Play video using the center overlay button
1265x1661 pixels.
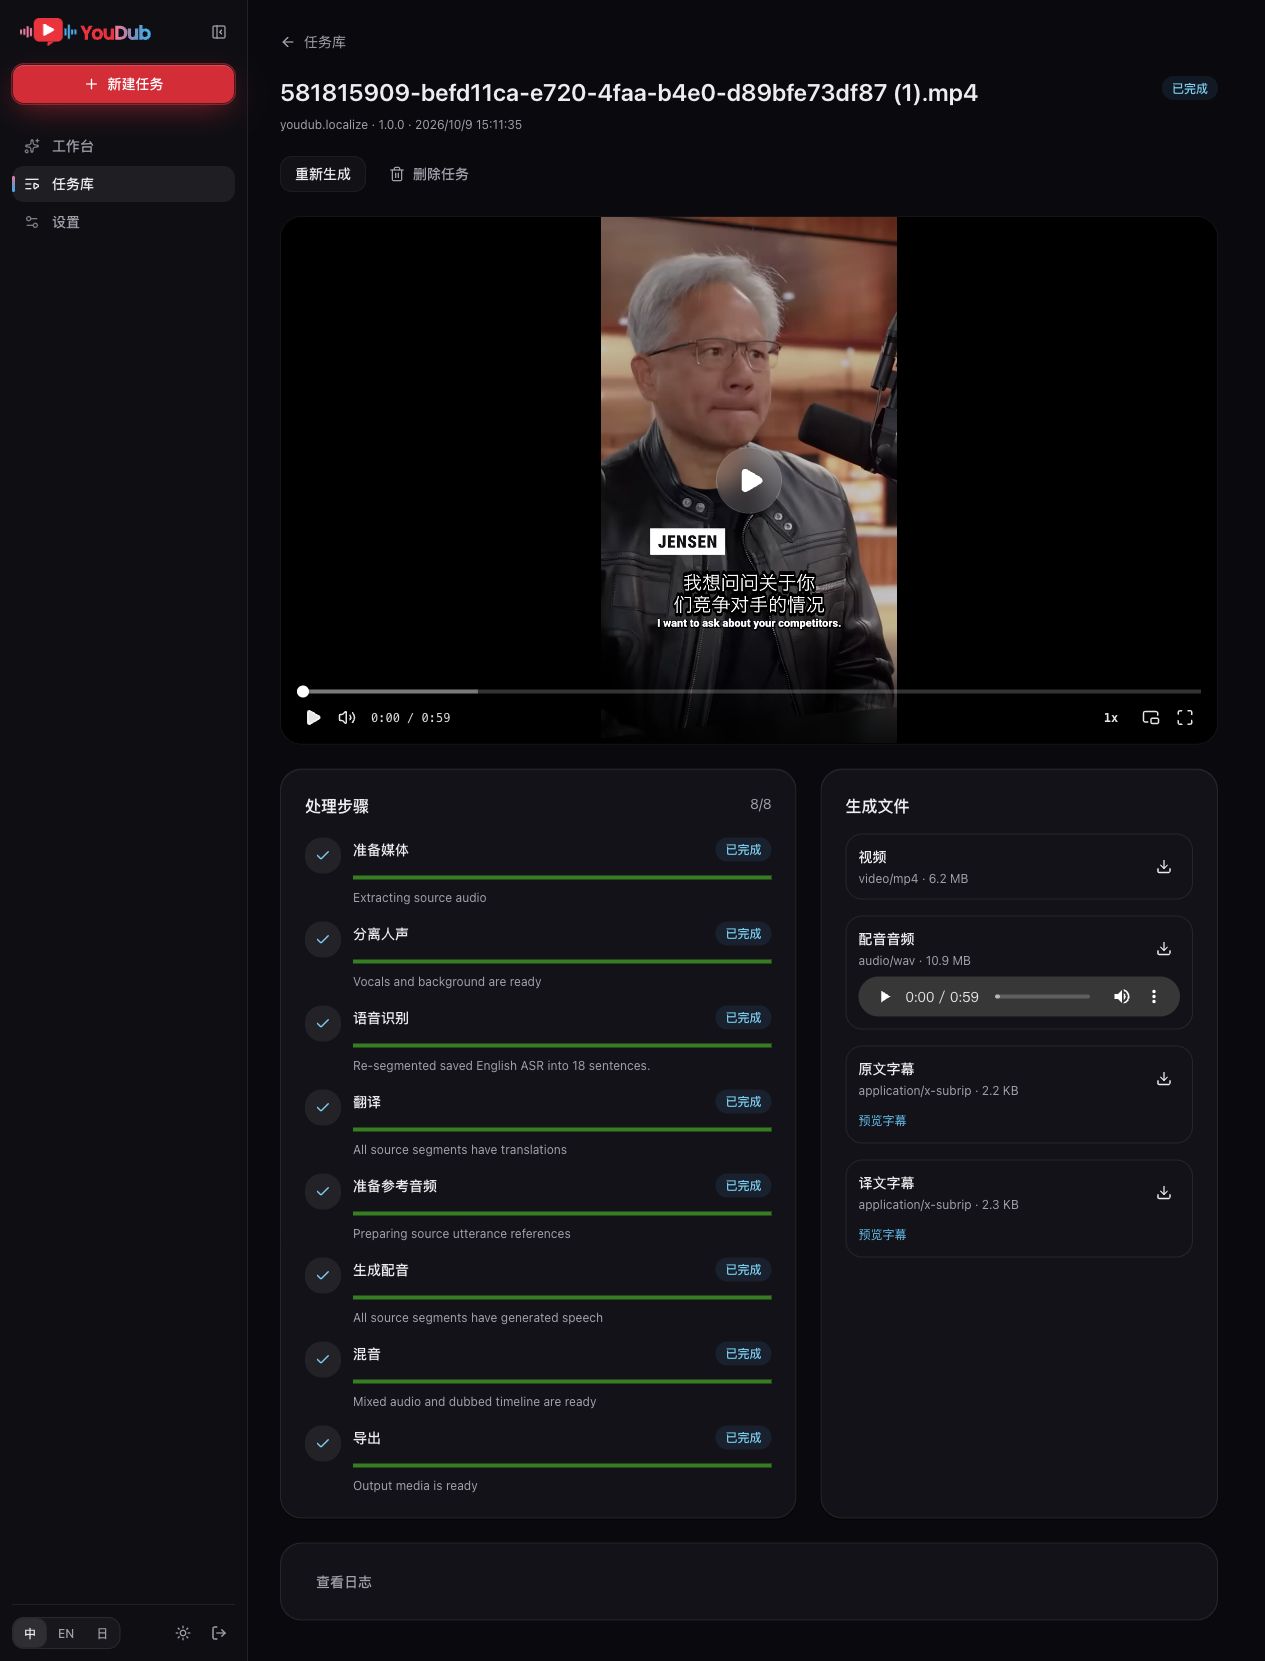click(749, 480)
